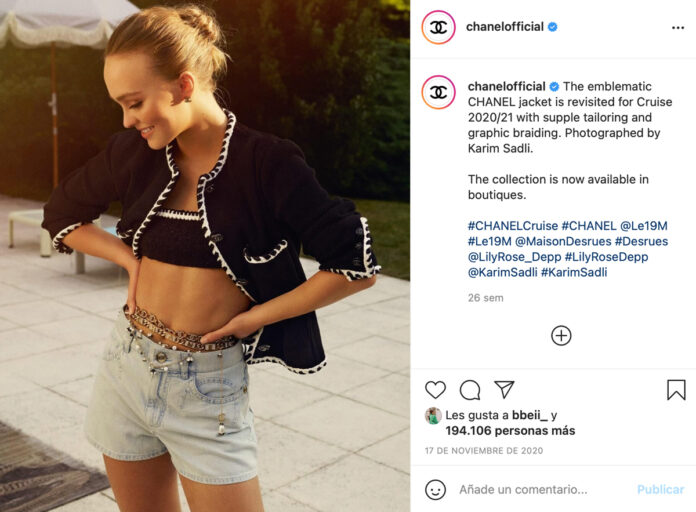Image resolution: width=696 pixels, height=512 pixels.
Task: Open the @MaisonDesrues mention link
Action: click(563, 241)
